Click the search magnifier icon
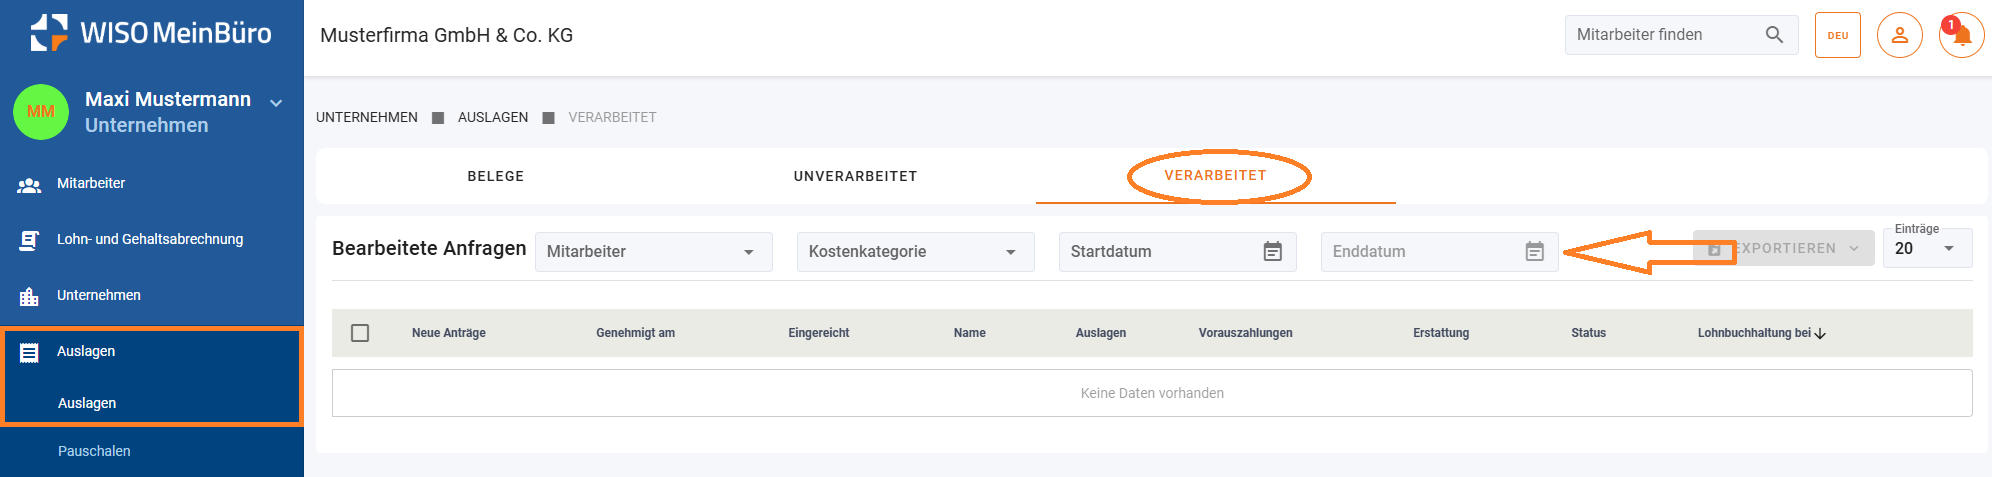This screenshot has width=1992, height=477. pos(1774,35)
